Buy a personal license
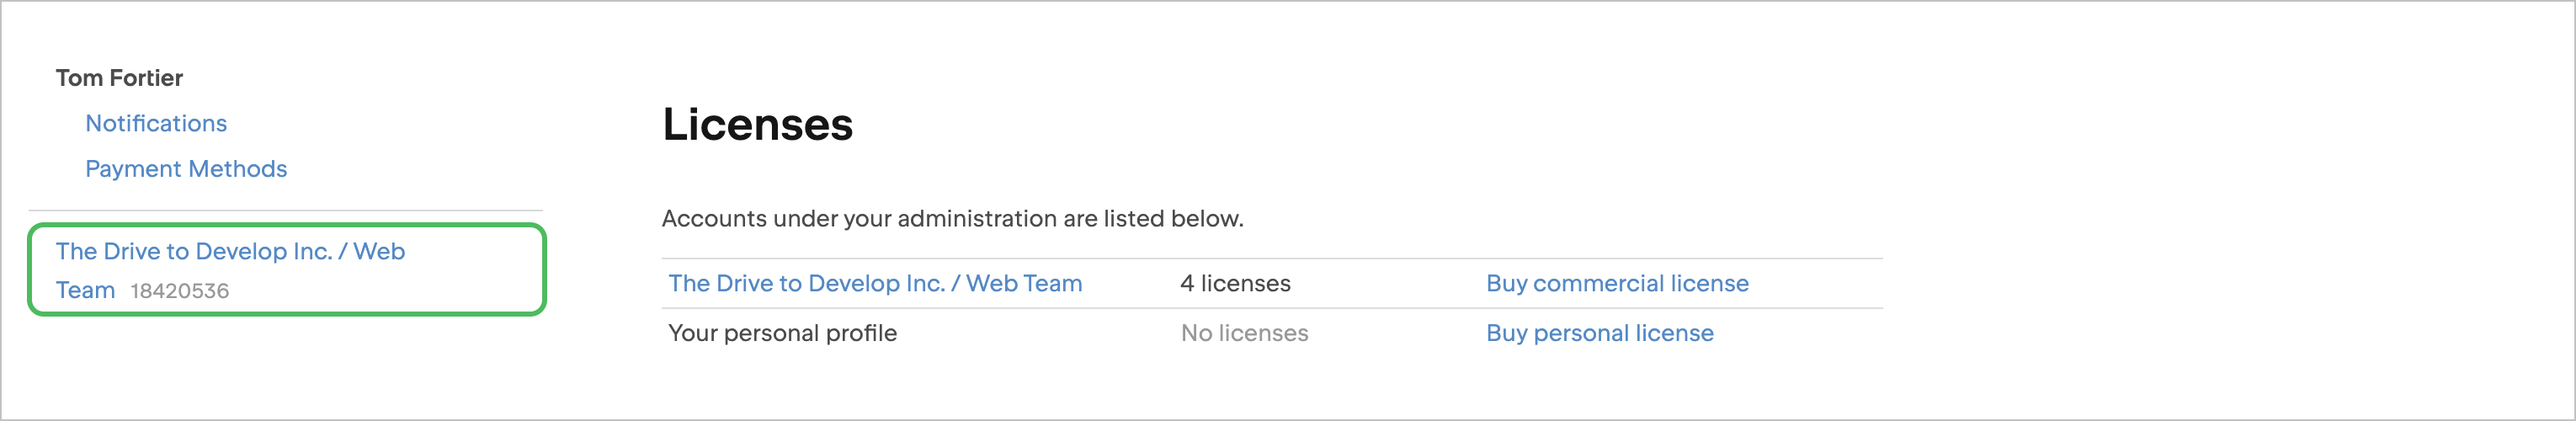This screenshot has height=421, width=2576. click(1599, 333)
